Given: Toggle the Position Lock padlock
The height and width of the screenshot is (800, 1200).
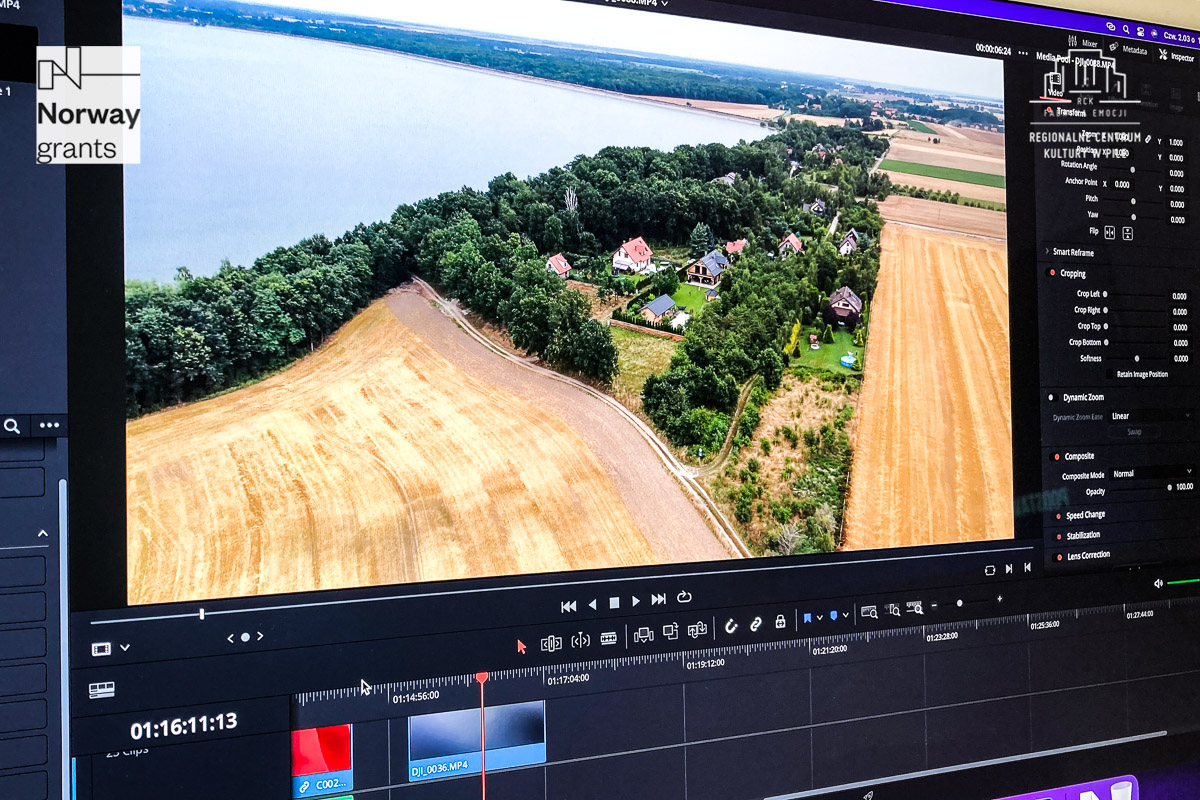Looking at the screenshot, I should pyautogui.click(x=780, y=622).
